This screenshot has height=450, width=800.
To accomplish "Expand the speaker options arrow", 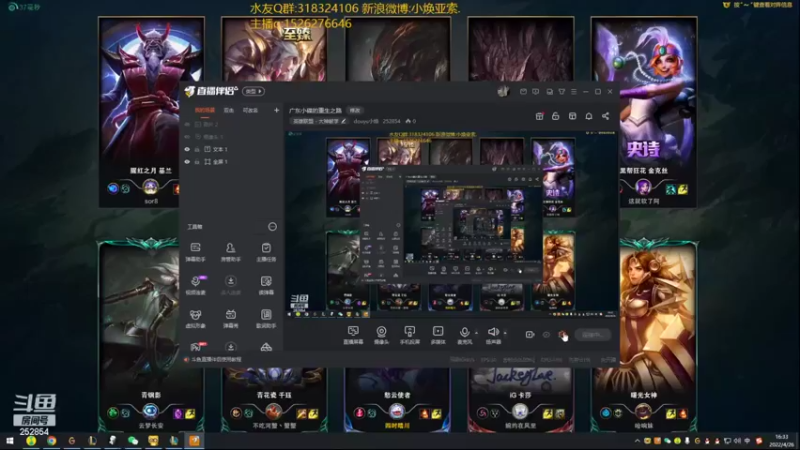I will tap(505, 333).
